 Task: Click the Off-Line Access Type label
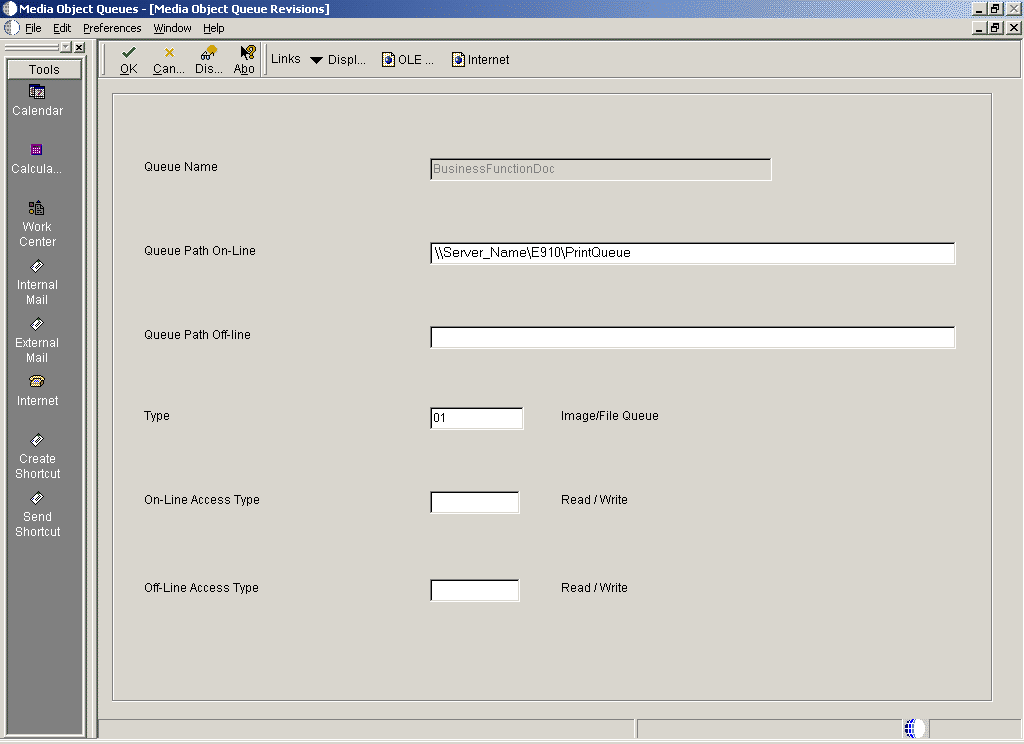pos(201,588)
